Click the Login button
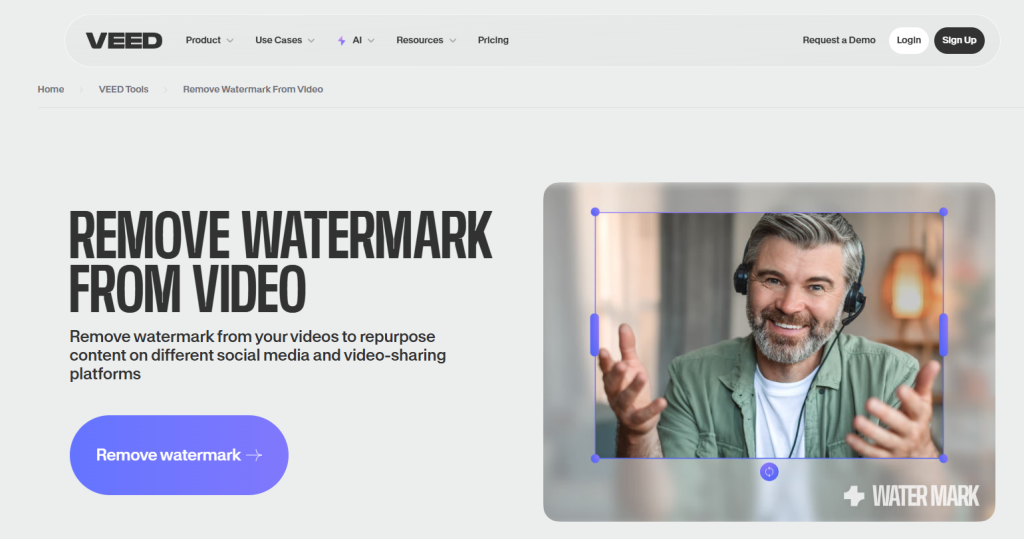Screen dimensions: 1024x539 [x=908, y=41]
